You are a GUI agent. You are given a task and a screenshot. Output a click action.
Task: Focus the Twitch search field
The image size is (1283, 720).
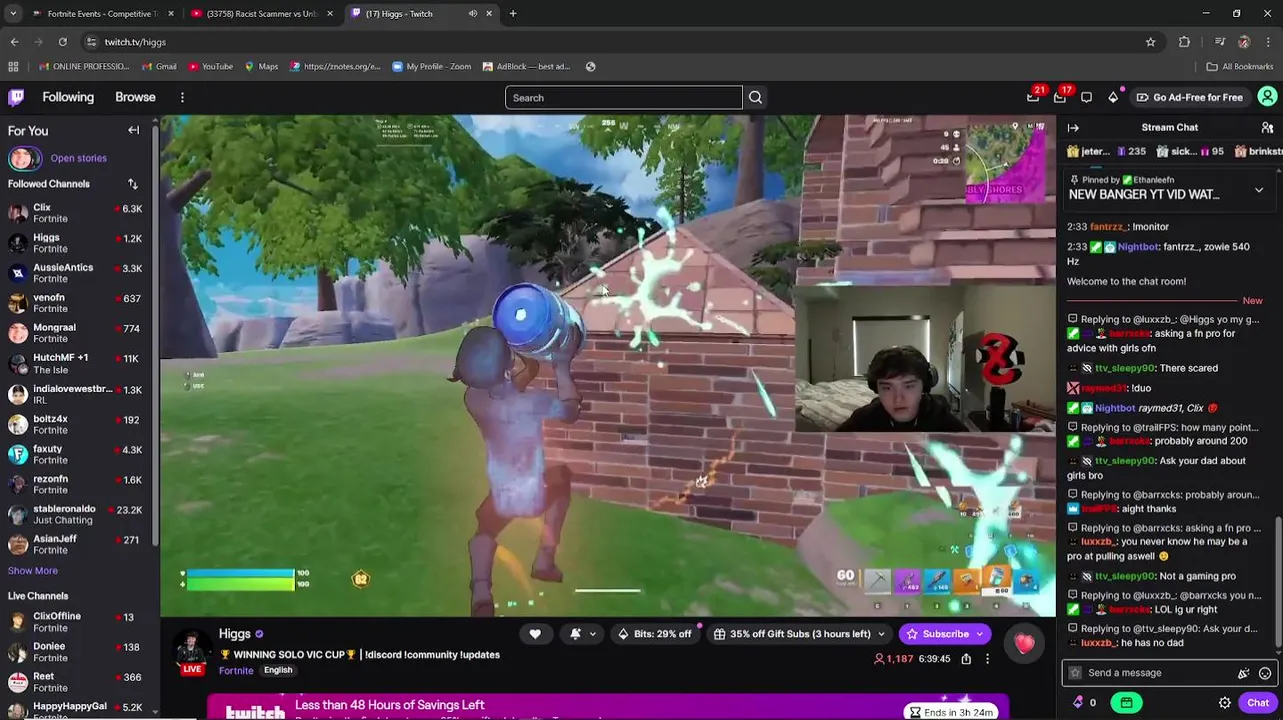[623, 98]
